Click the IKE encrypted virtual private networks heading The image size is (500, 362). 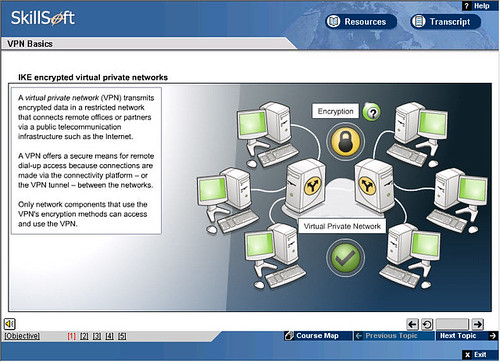[x=93, y=77]
